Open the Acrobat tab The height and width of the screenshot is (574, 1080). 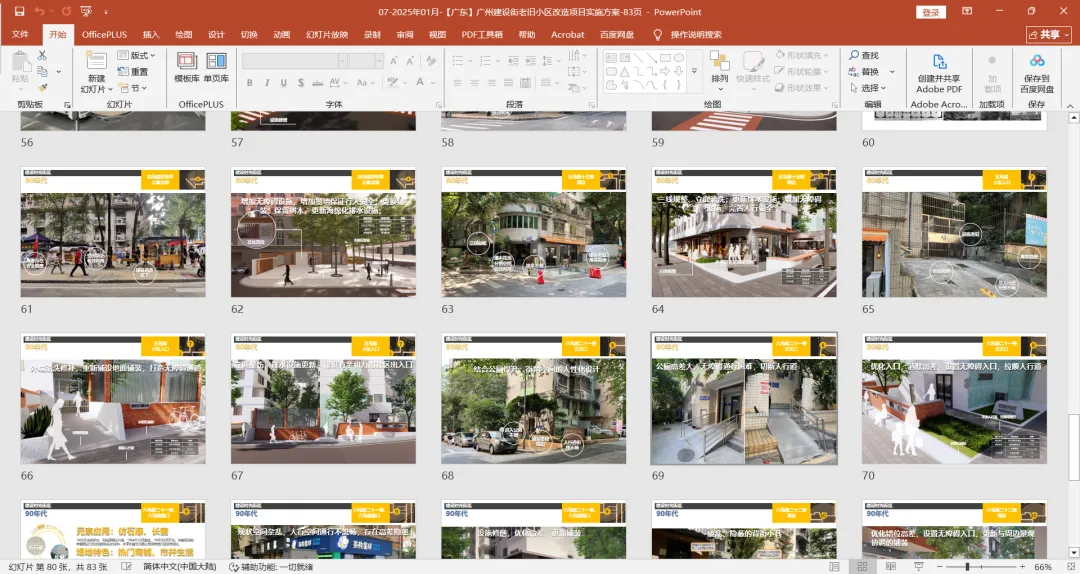tap(568, 34)
